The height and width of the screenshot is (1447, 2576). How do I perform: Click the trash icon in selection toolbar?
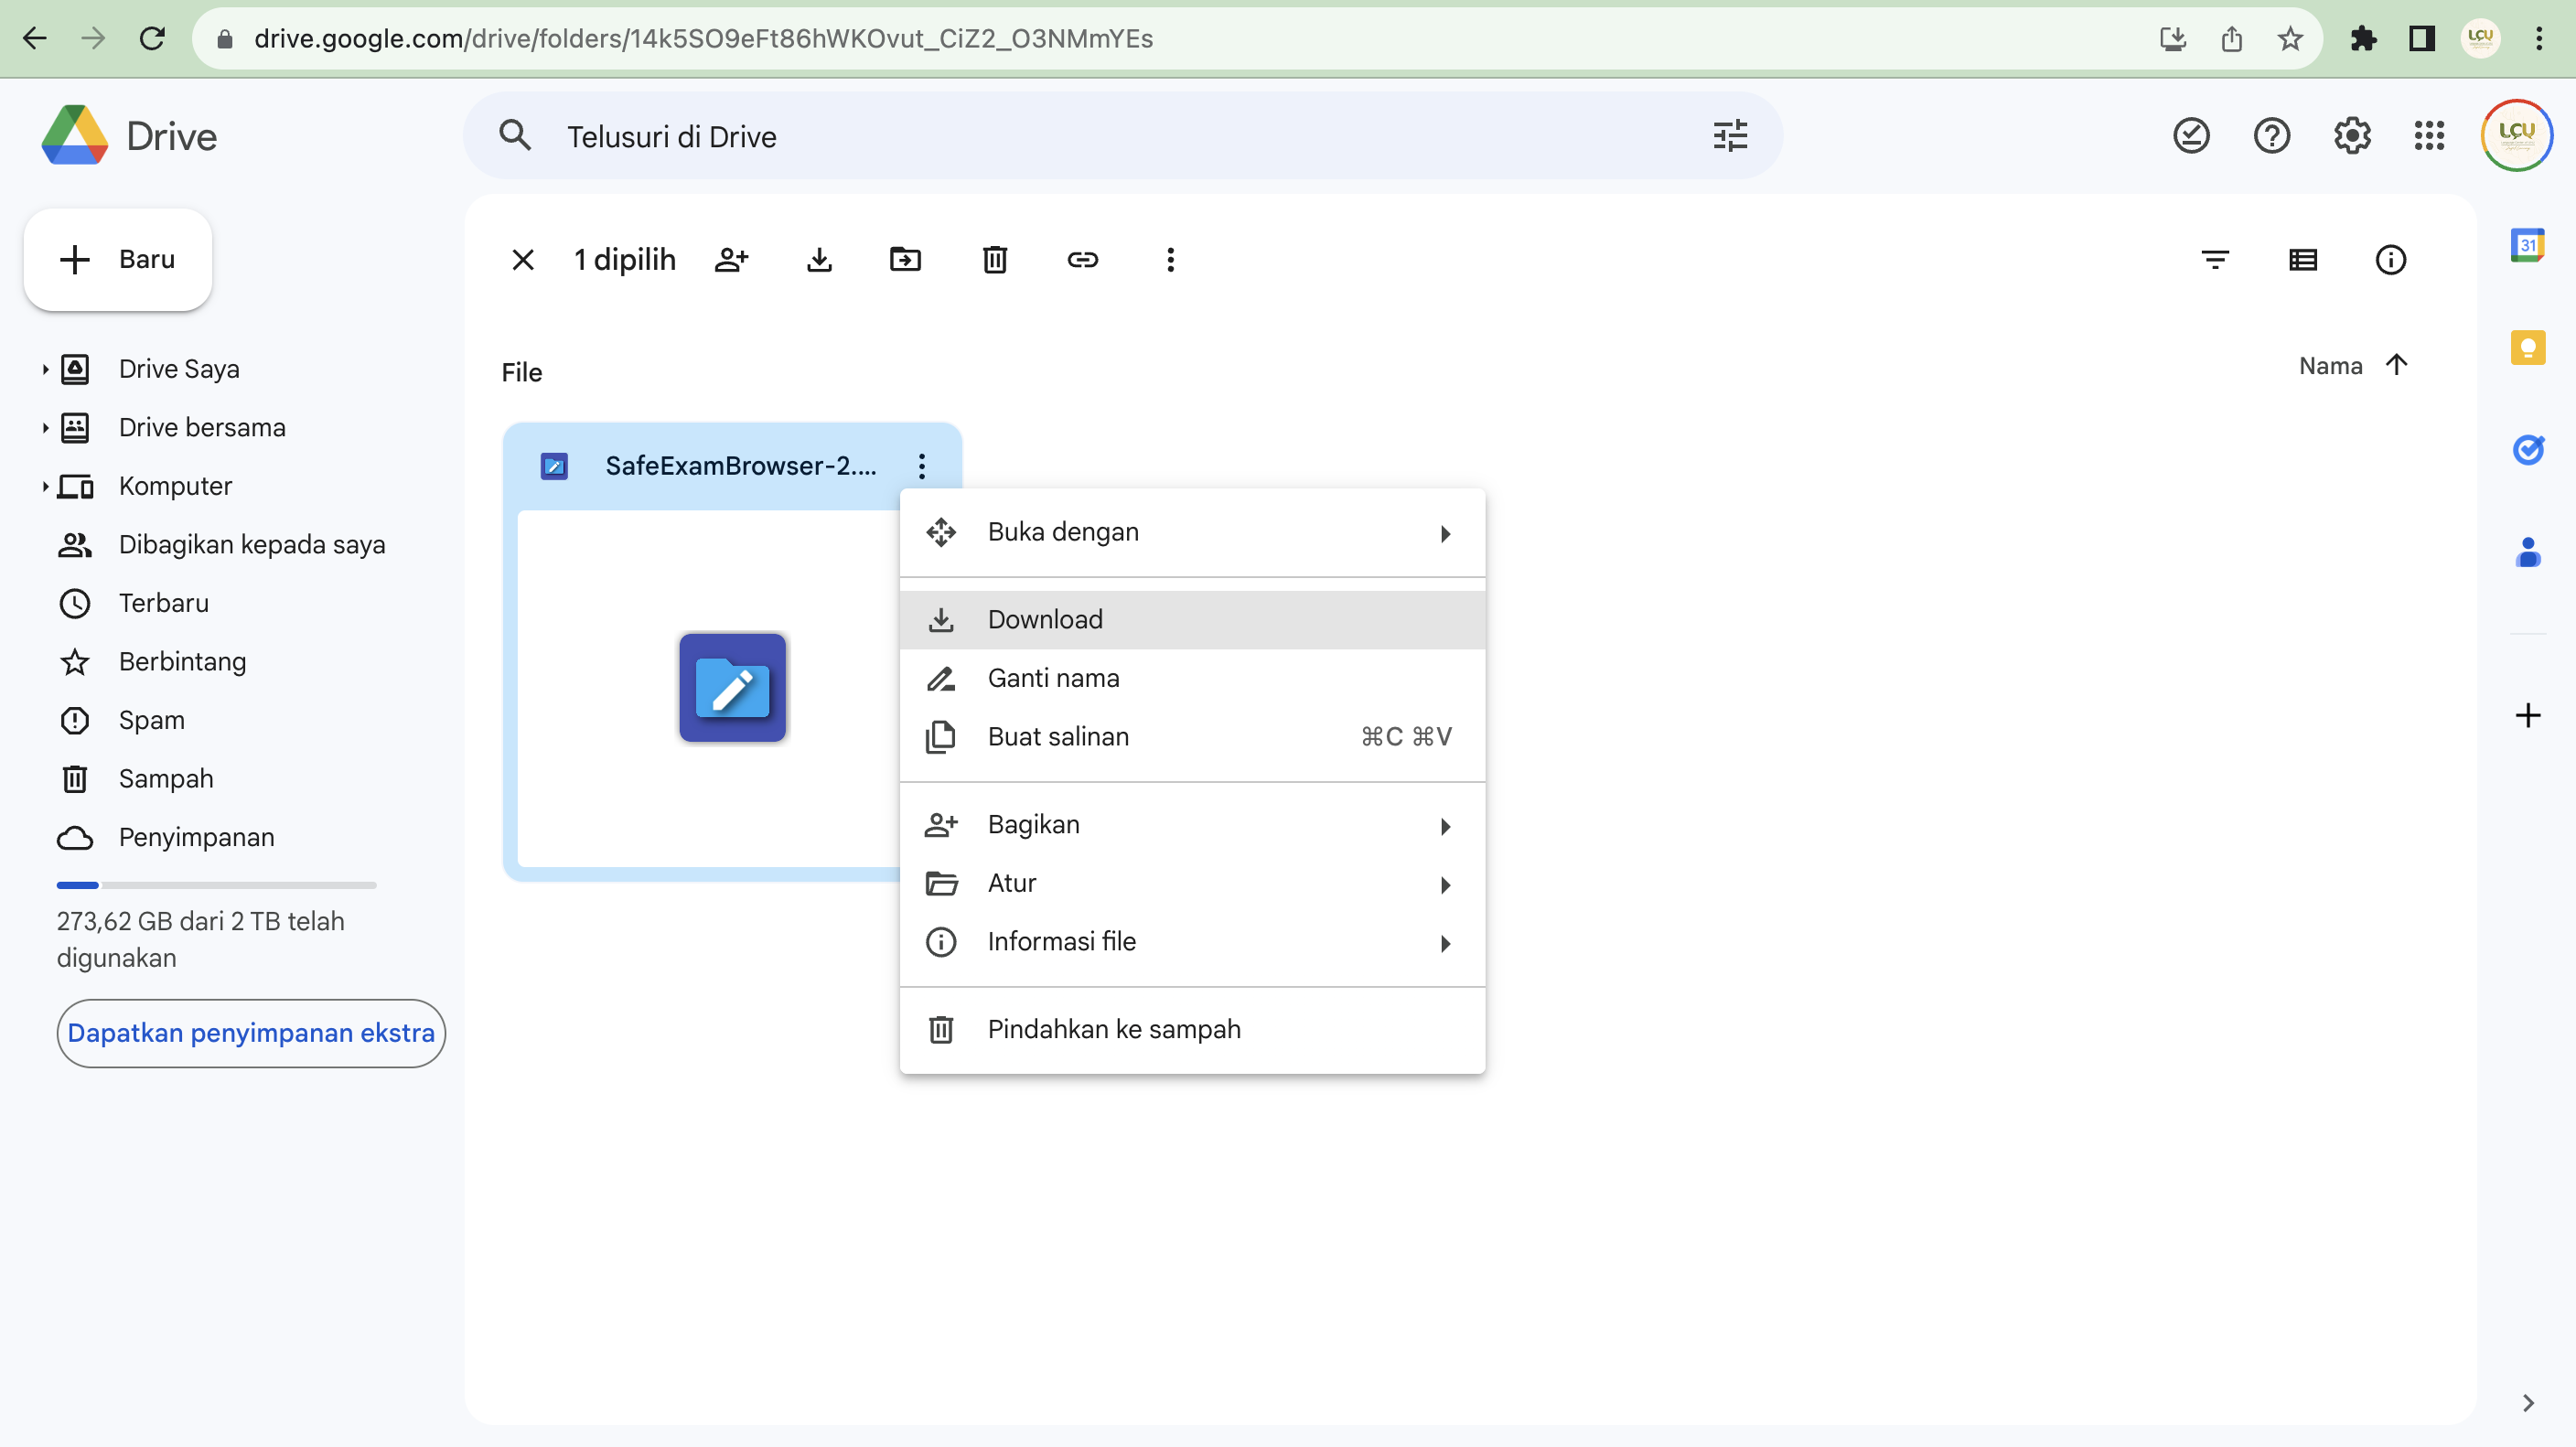click(x=994, y=260)
